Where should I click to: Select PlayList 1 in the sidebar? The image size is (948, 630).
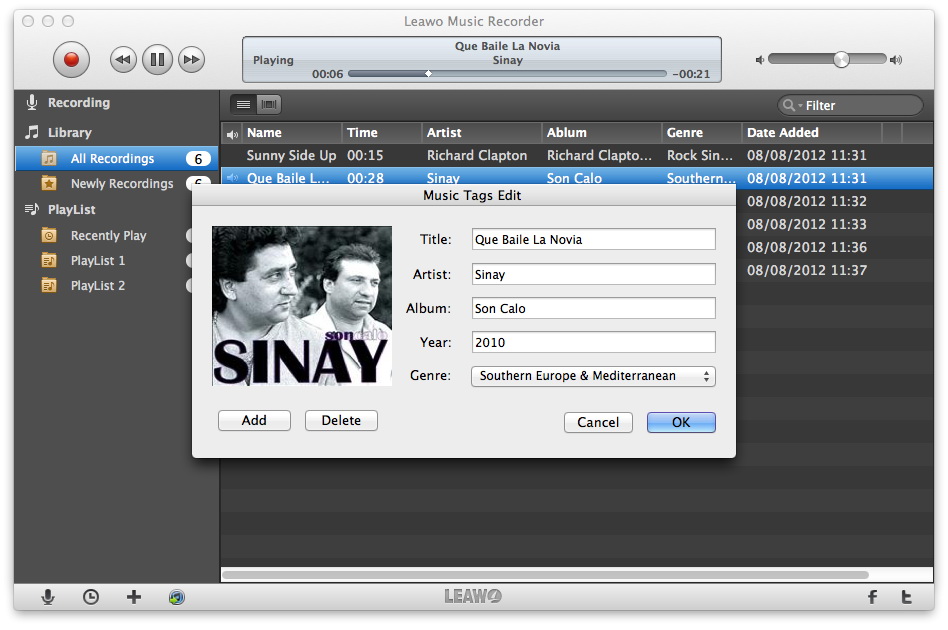coord(98,261)
